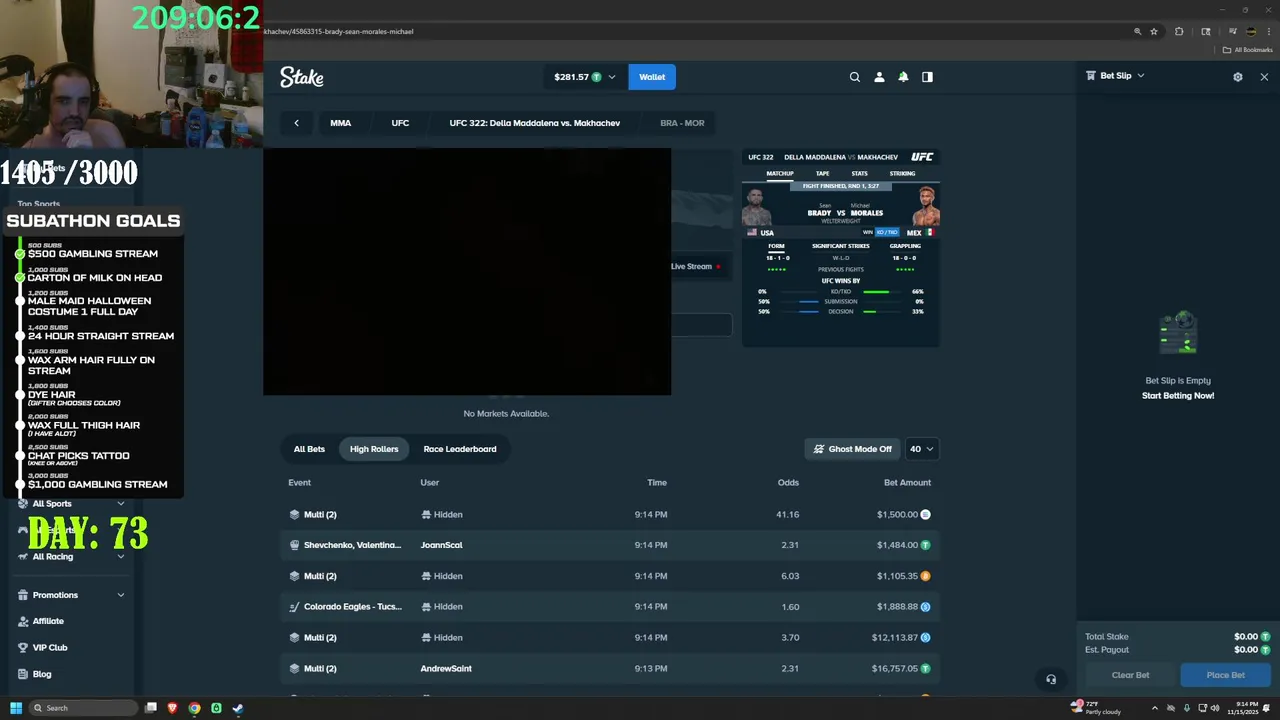Screen dimensions: 1280x720
Task: Click the Clear Bet button
Action: click(1130, 675)
